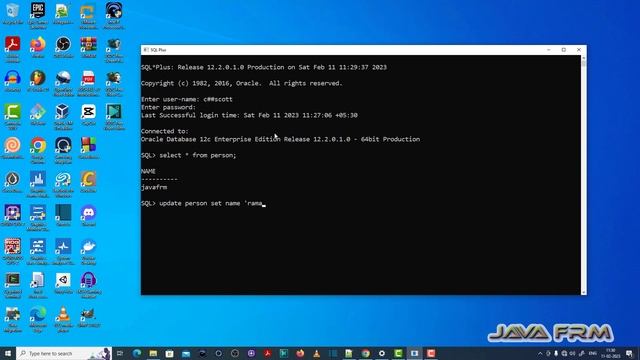The image size is (640, 360).
Task: Click the NAME column header
Action: [148, 171]
